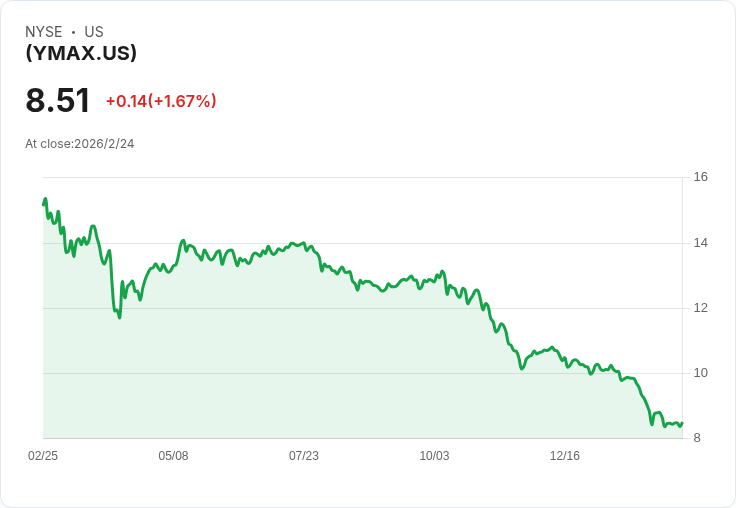
Task: Click the 12 y-axis price label
Action: point(701,308)
